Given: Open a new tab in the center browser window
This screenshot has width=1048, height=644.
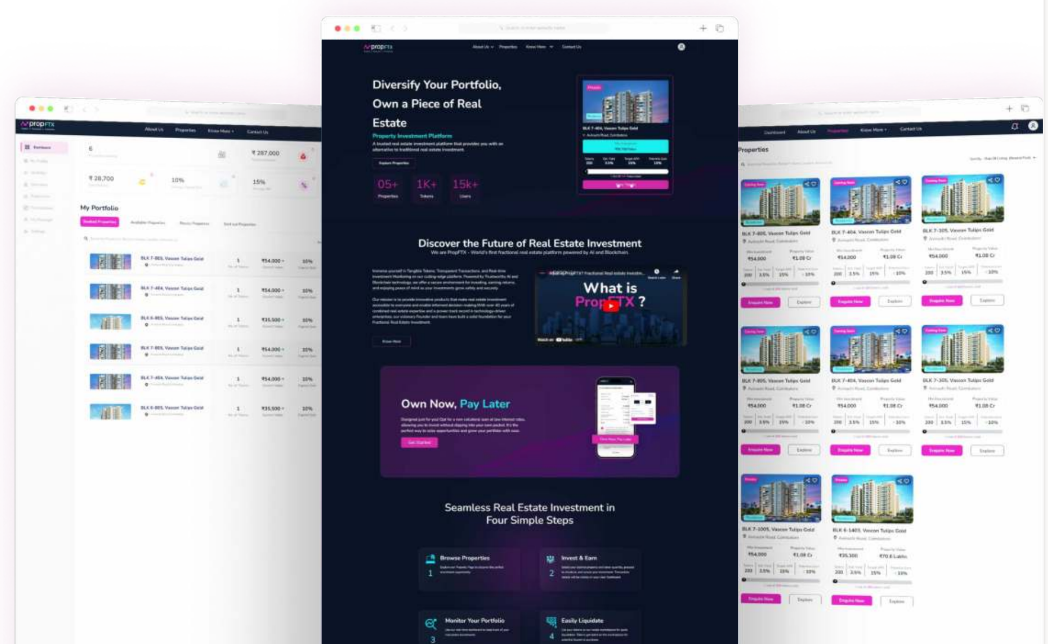Looking at the screenshot, I should (x=703, y=28).
